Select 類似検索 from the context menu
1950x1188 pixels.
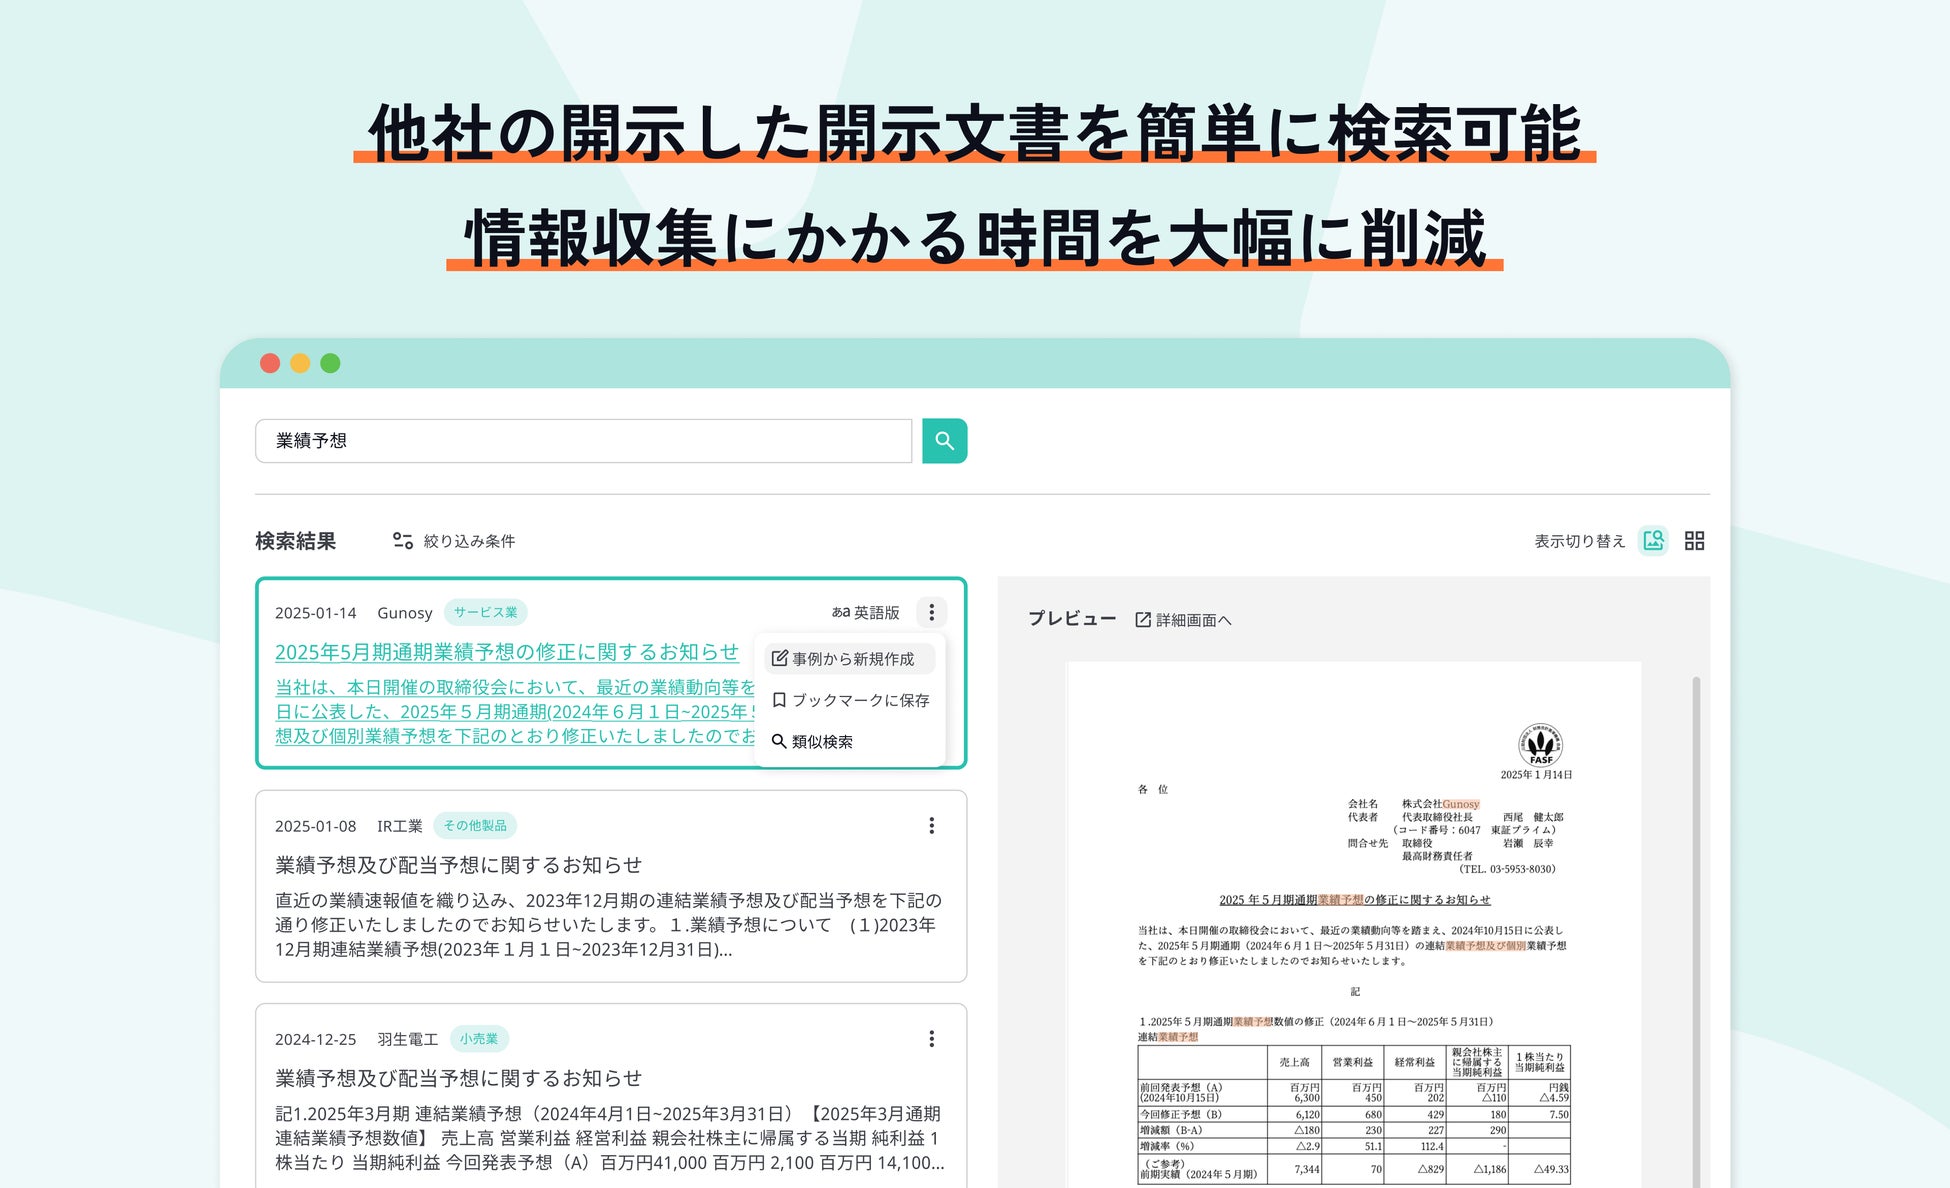coord(812,742)
